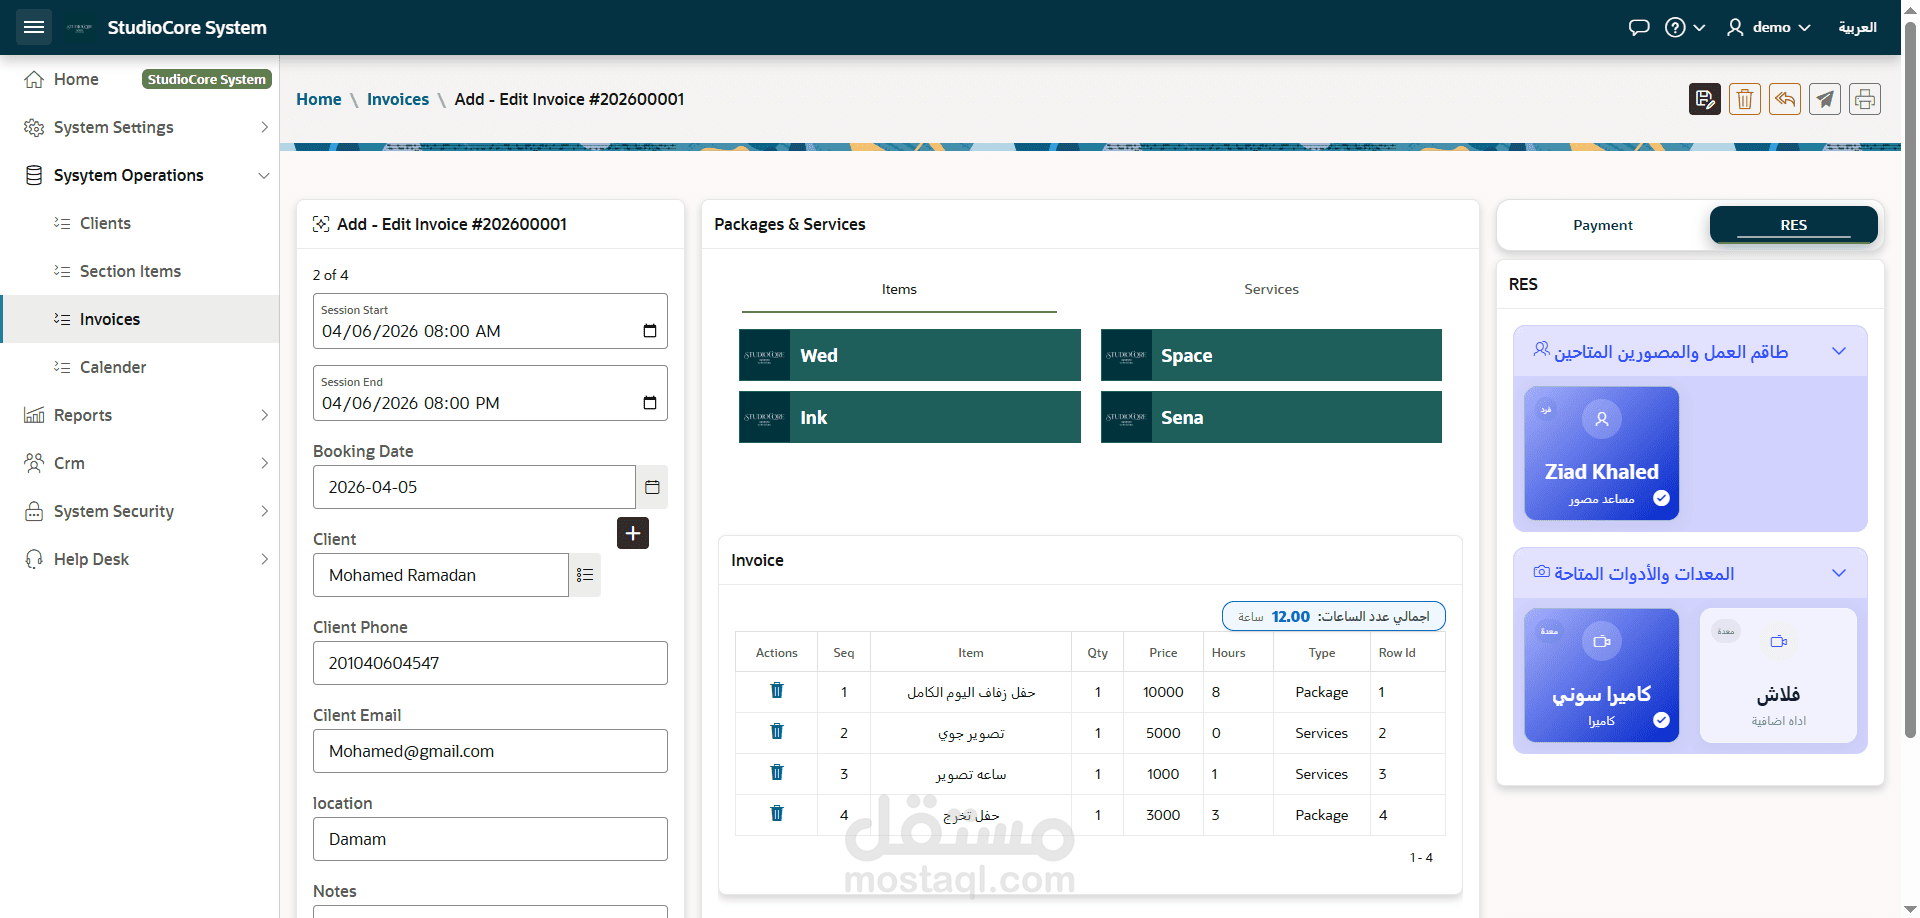Delete the ساعه تصوير row via trash icon

[777, 773]
